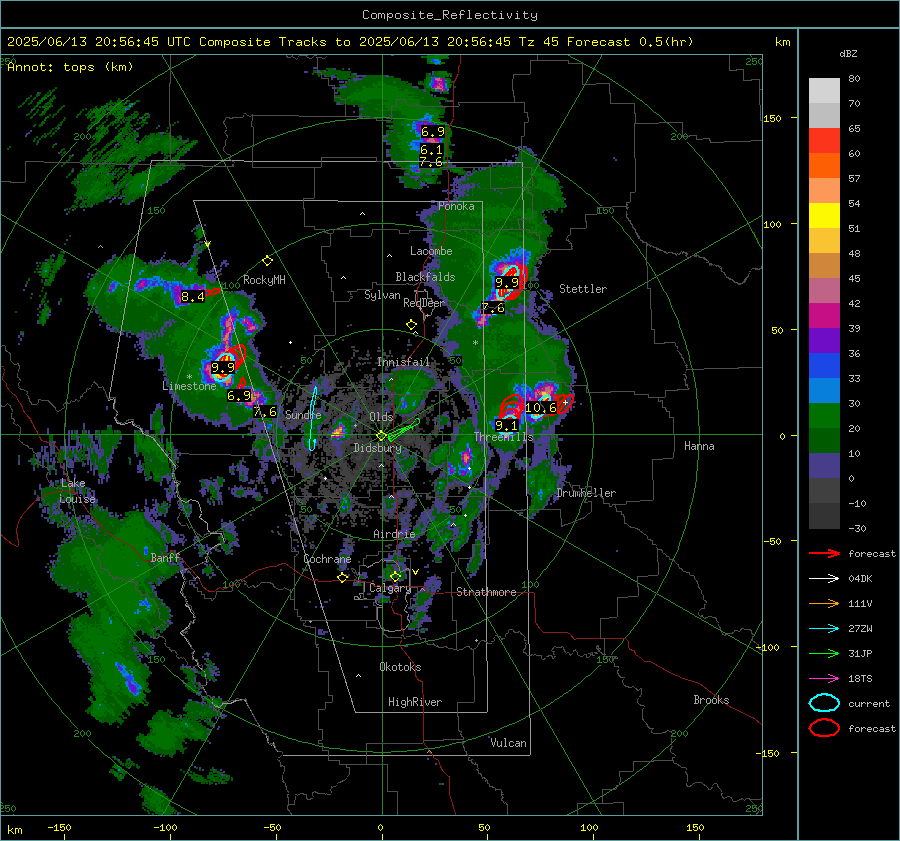Click the Hanna town label

[x=699, y=446]
